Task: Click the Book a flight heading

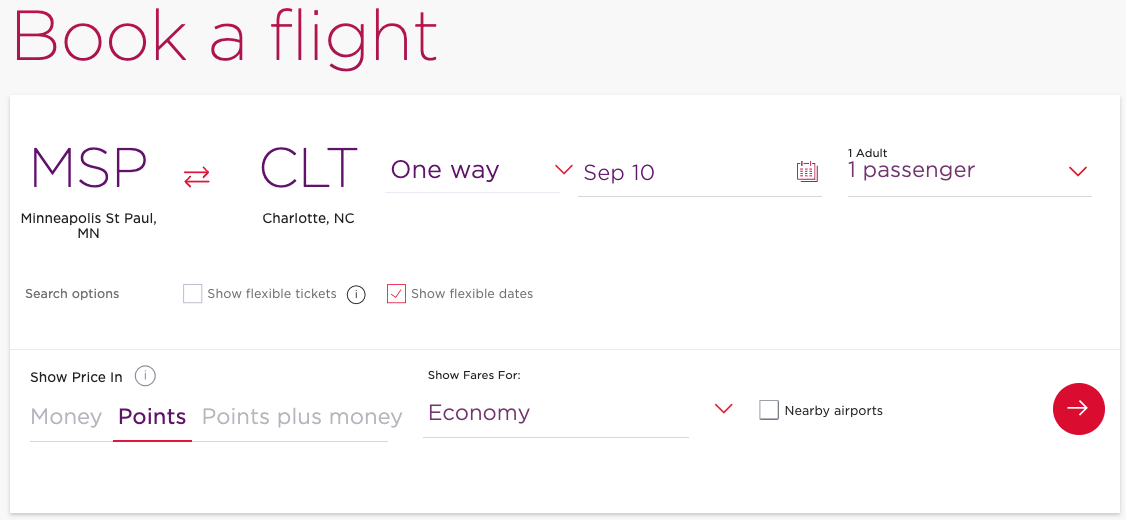Action: pos(225,36)
